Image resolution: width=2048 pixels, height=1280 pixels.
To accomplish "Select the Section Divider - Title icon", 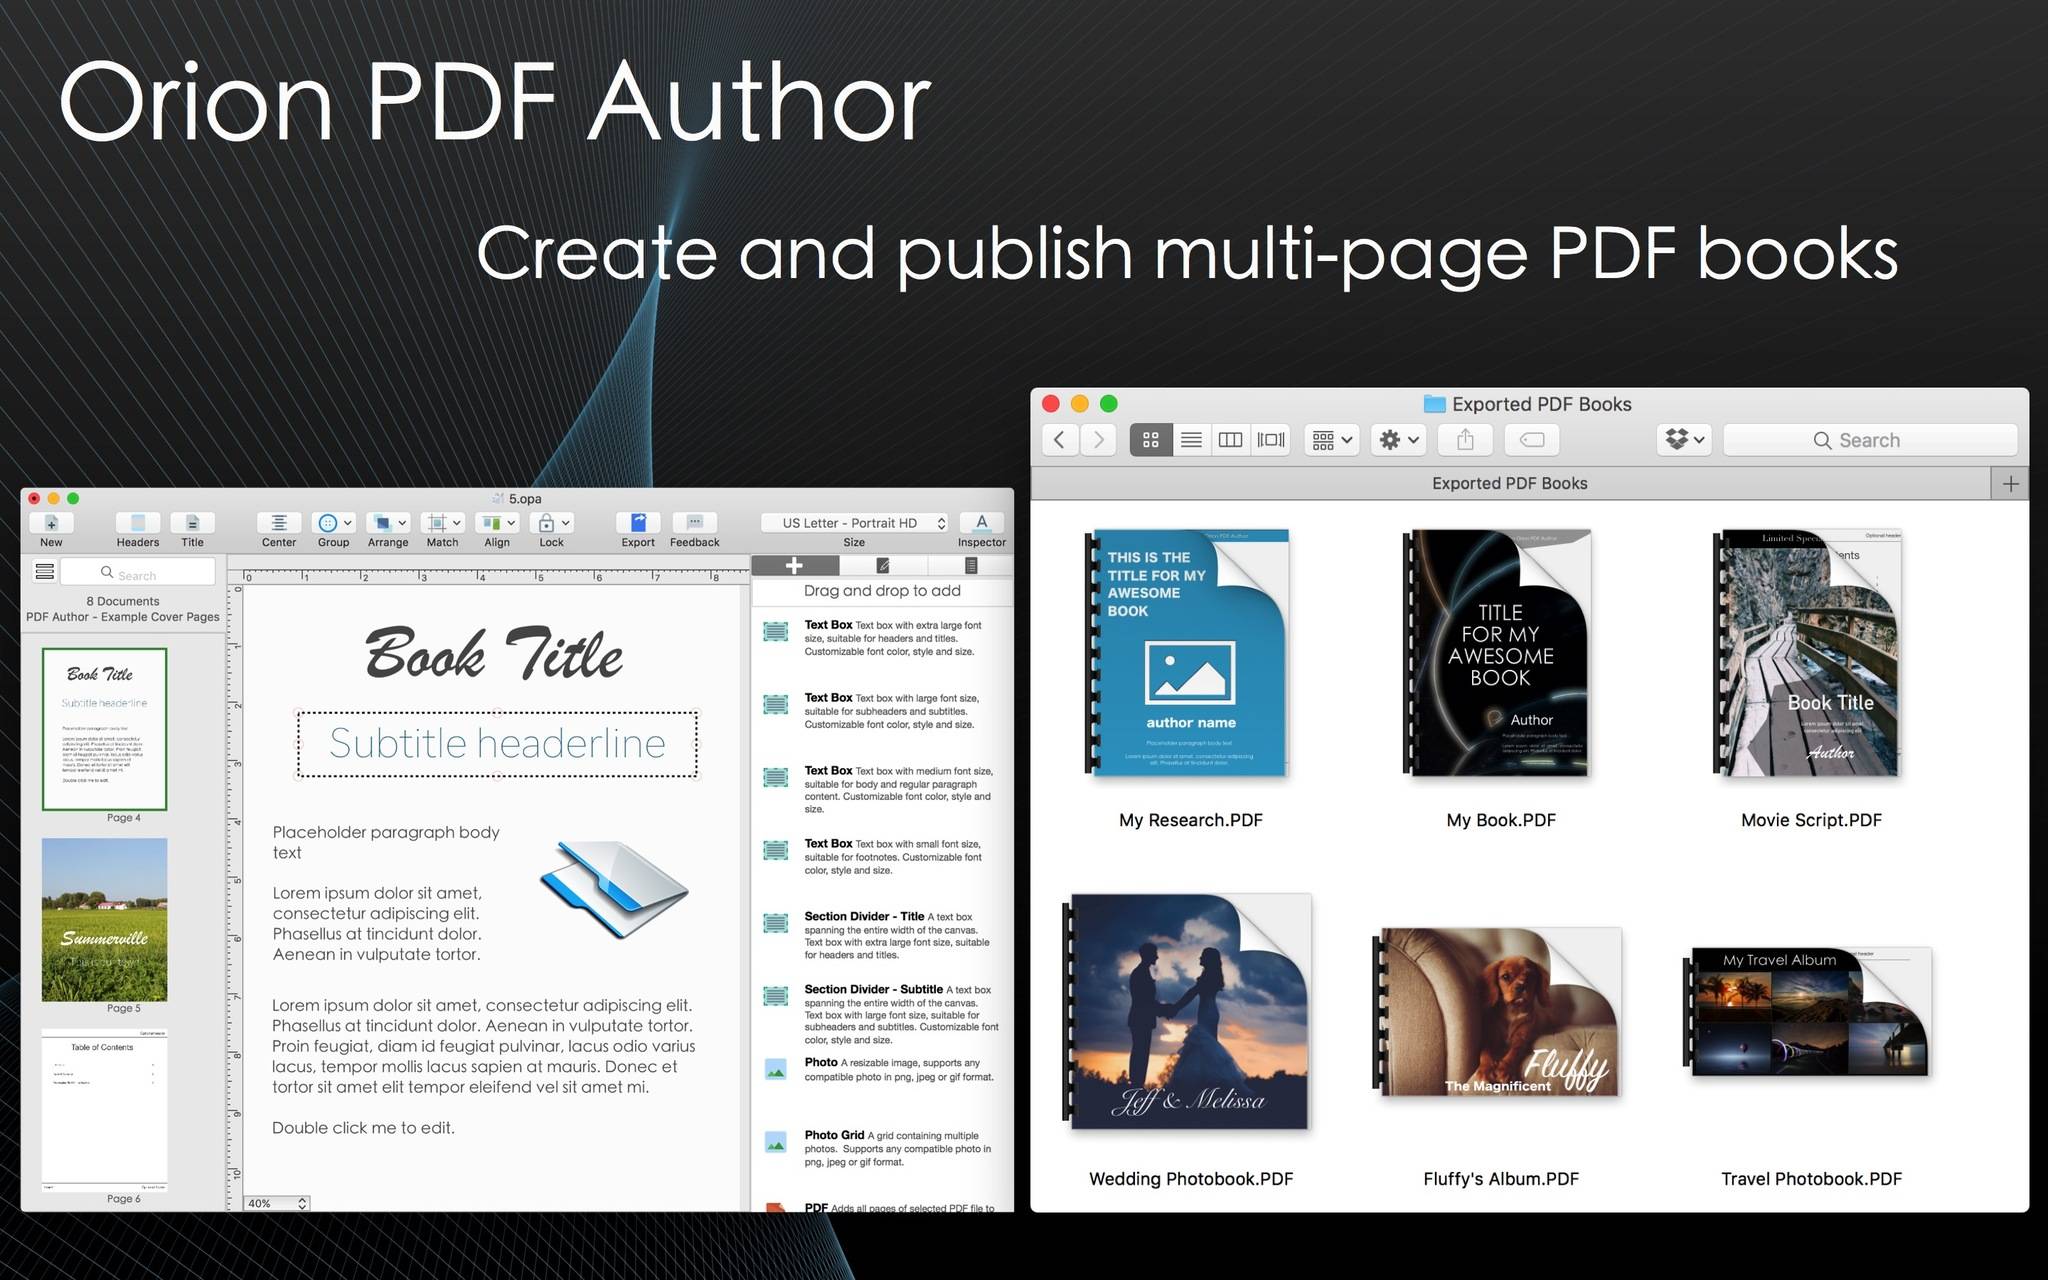I will click(x=775, y=923).
